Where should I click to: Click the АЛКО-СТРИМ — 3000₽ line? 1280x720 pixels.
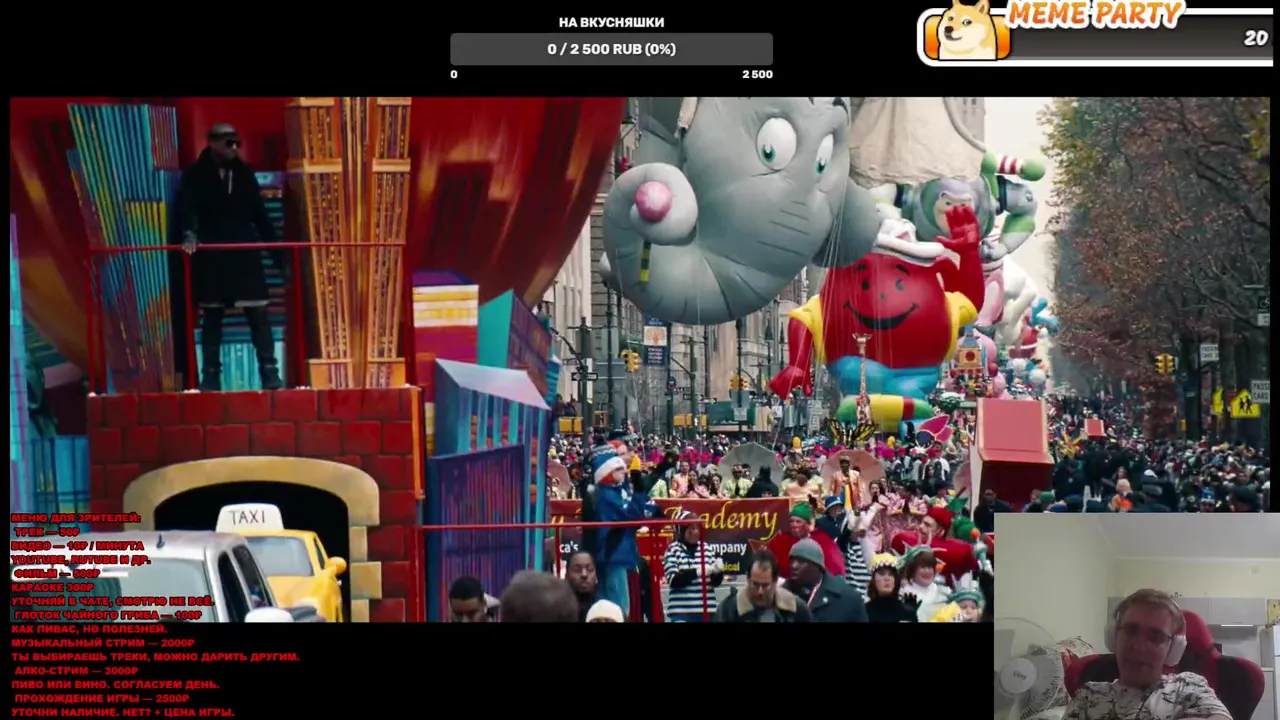pyautogui.click(x=76, y=671)
